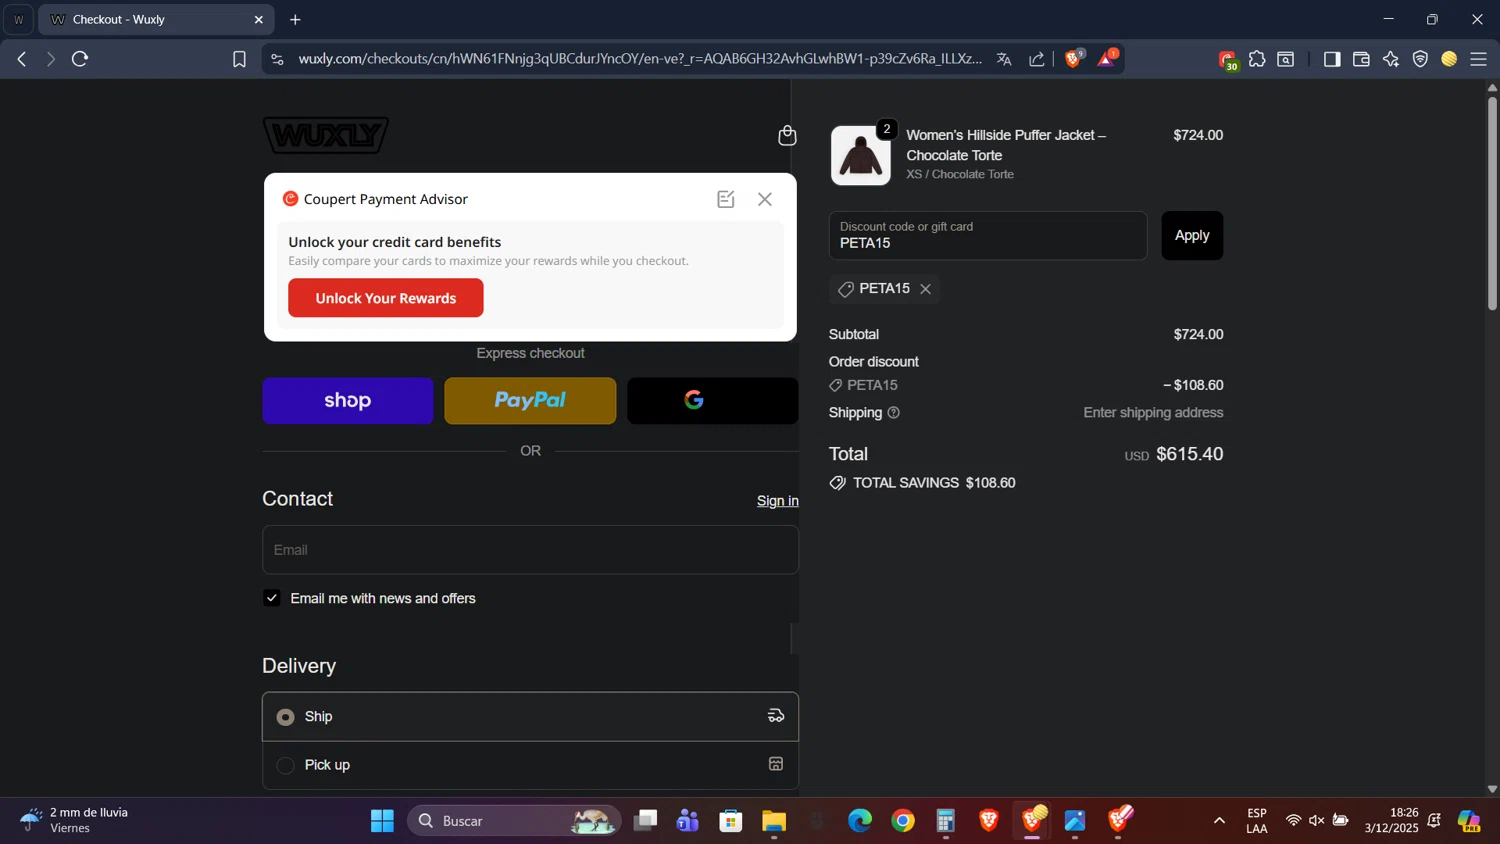The image size is (1500, 844).
Task: Select the Ship delivery radio option
Action: click(x=286, y=717)
